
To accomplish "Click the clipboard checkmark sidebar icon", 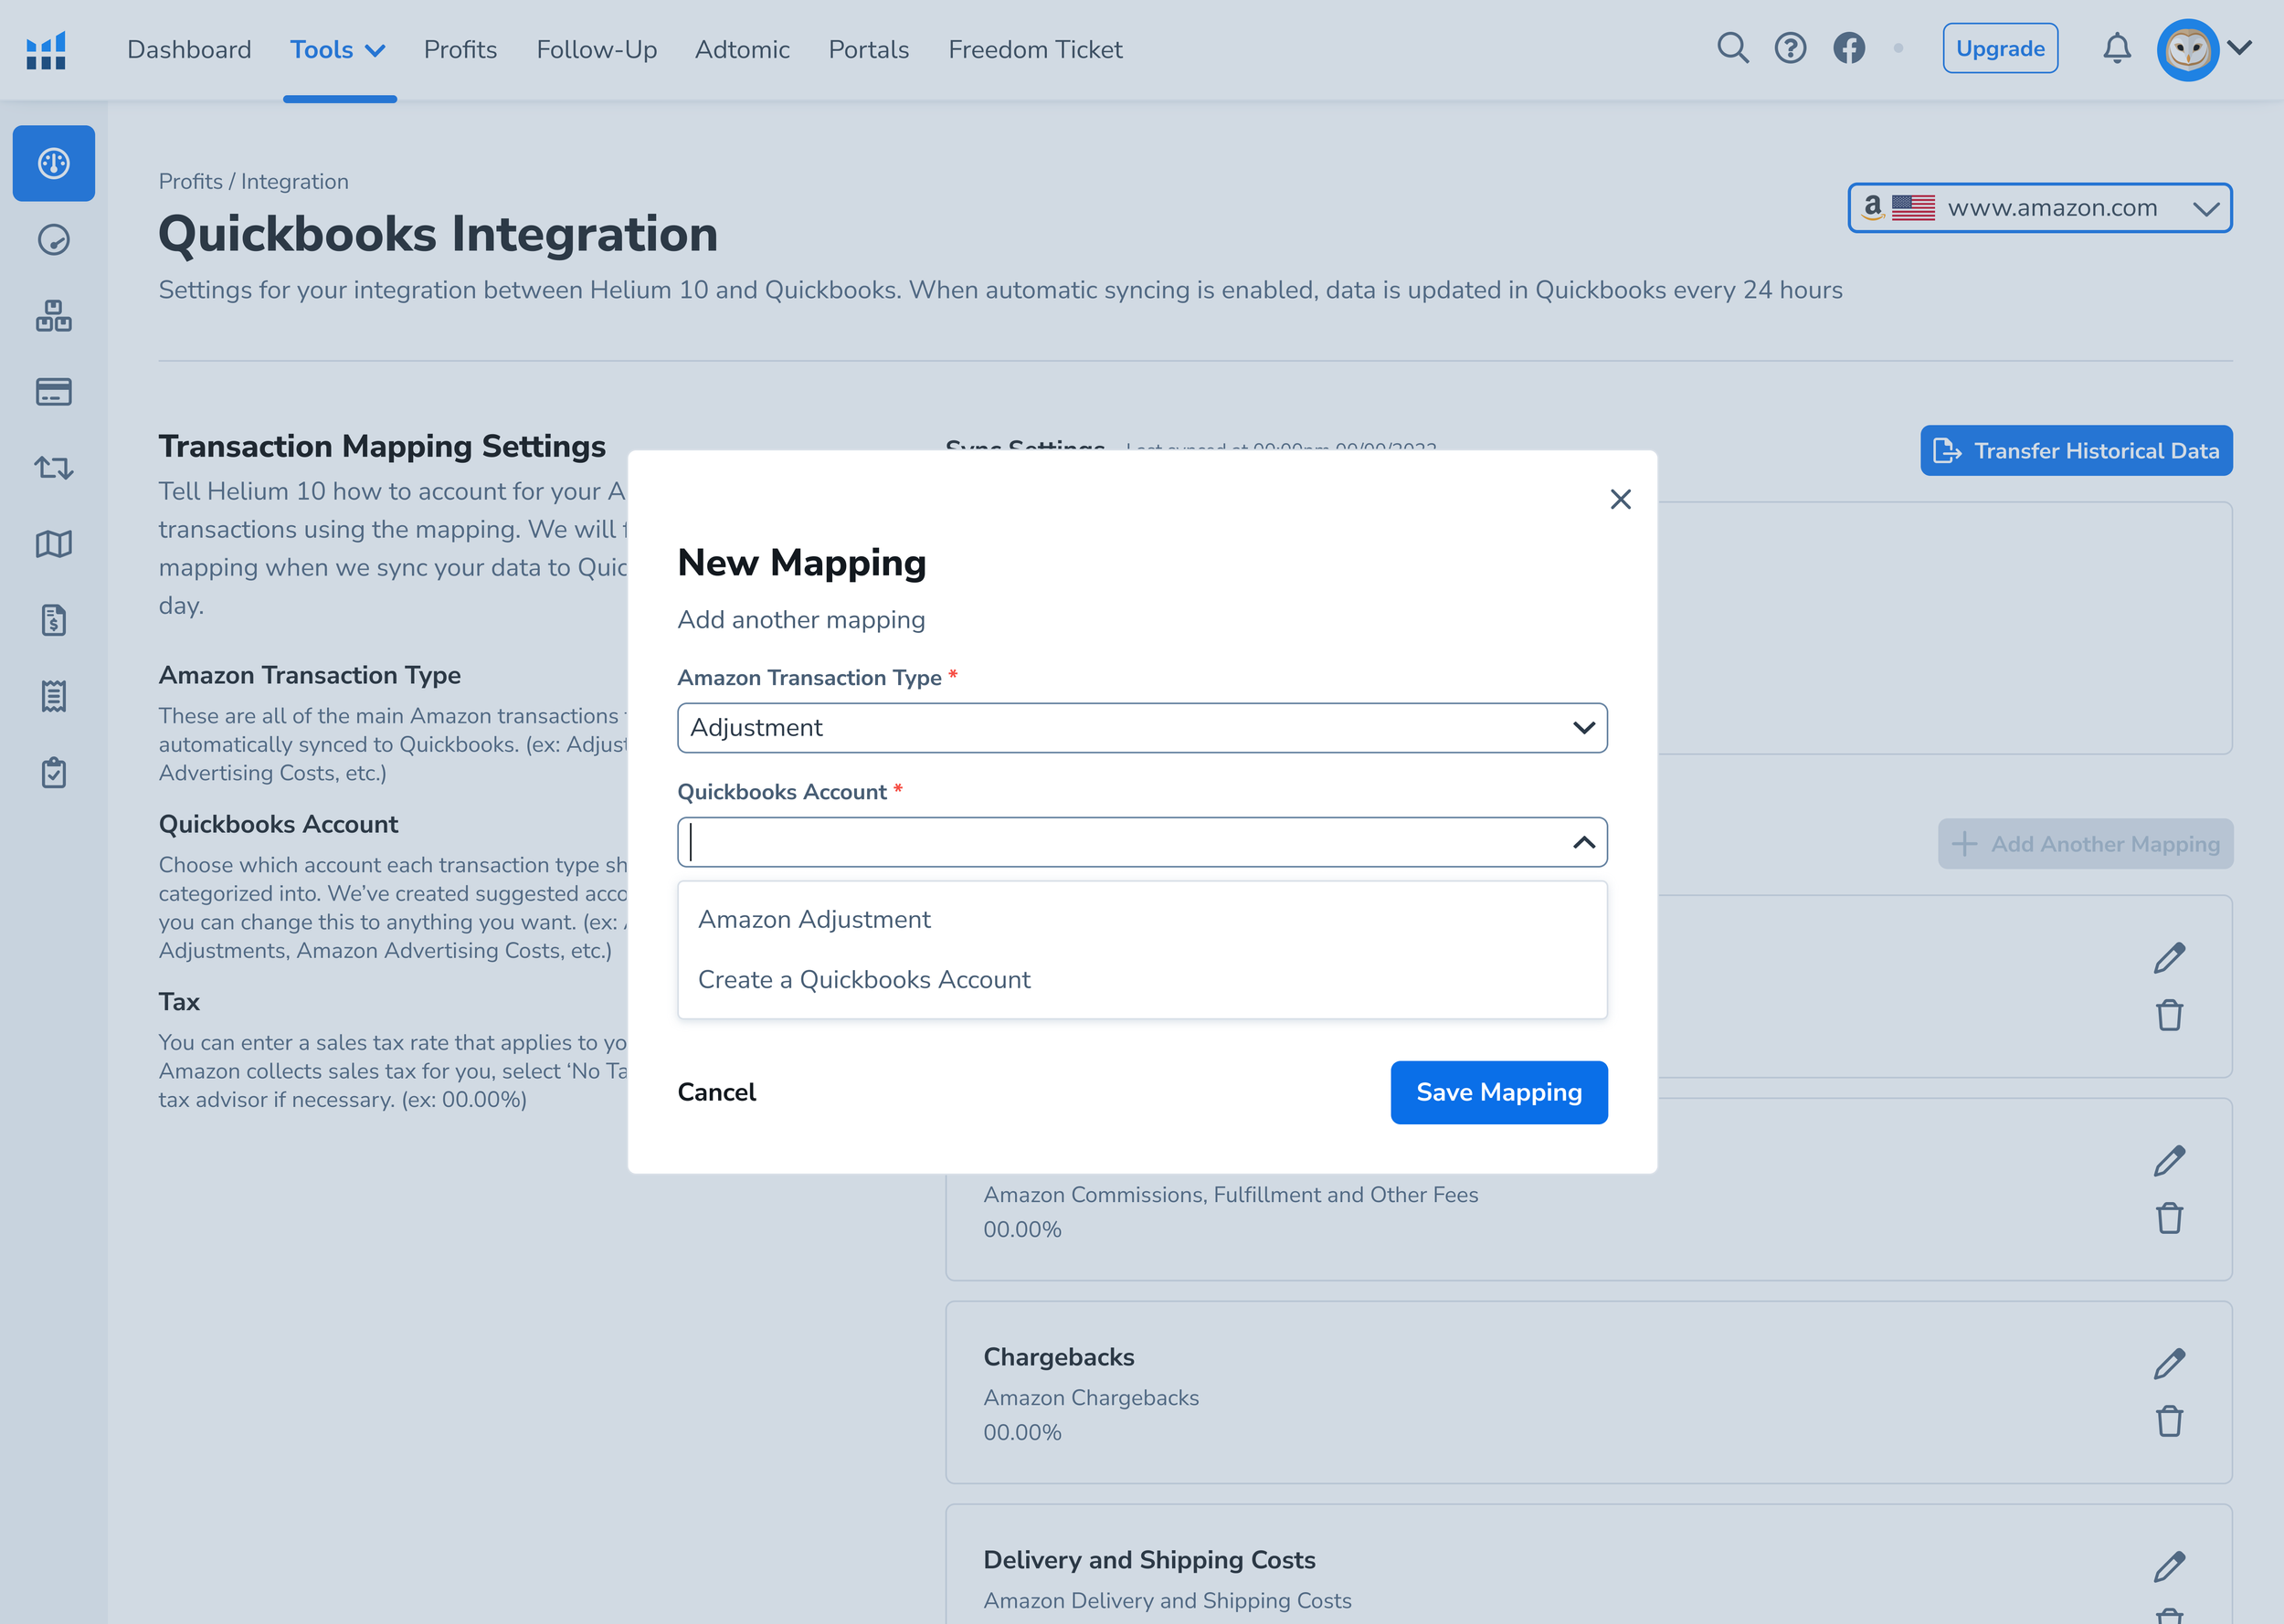I will [54, 772].
